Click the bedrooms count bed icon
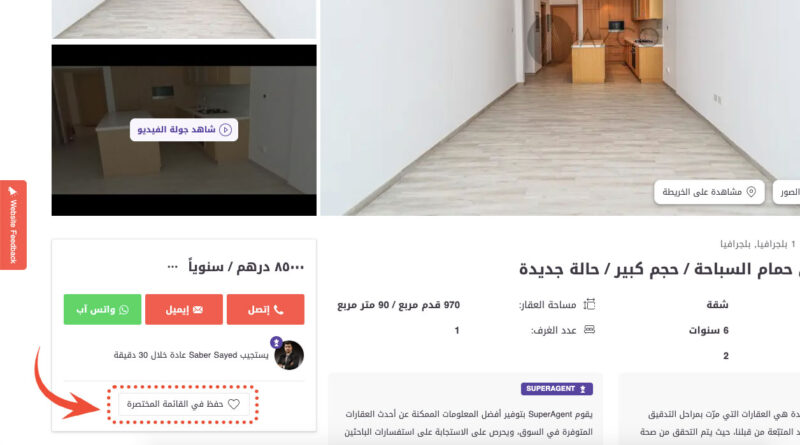 click(589, 330)
